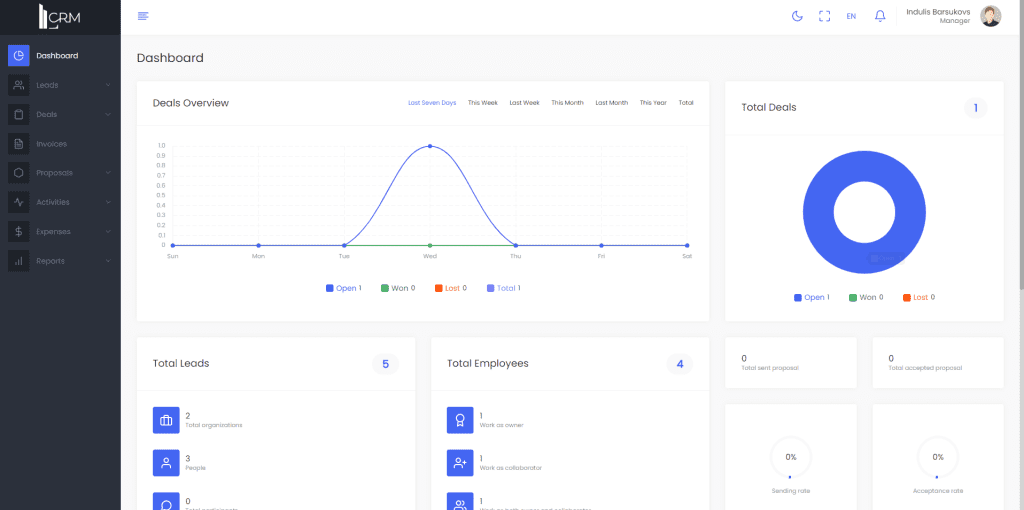Viewport: 1024px width, 510px height.
Task: Open the EN language selector
Action: 851,16
